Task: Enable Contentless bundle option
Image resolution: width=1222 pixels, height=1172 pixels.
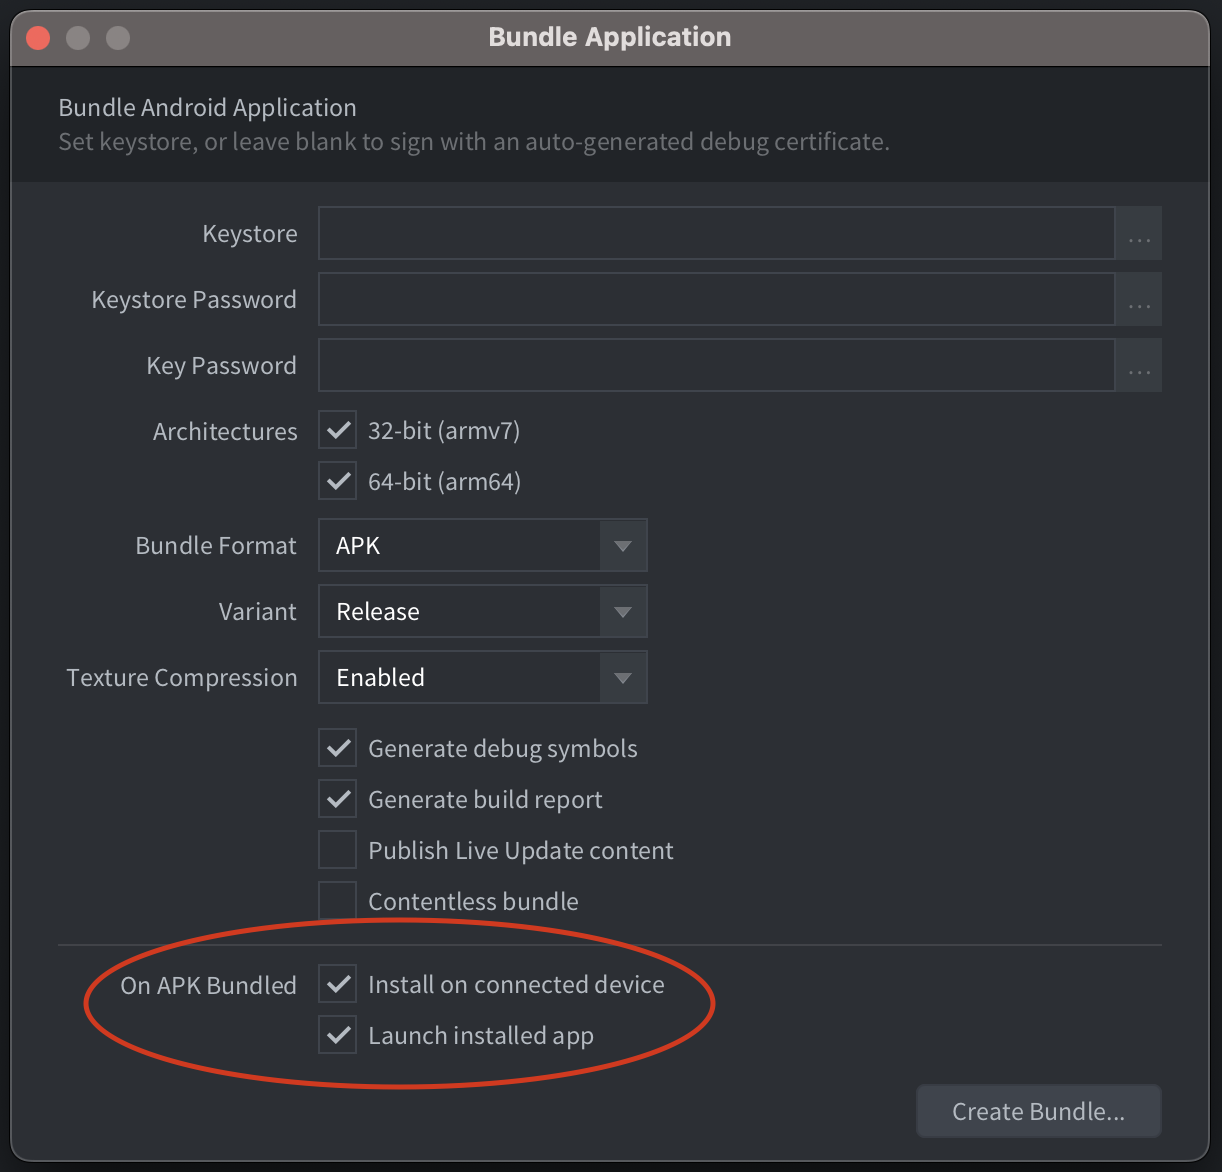Action: tap(337, 899)
